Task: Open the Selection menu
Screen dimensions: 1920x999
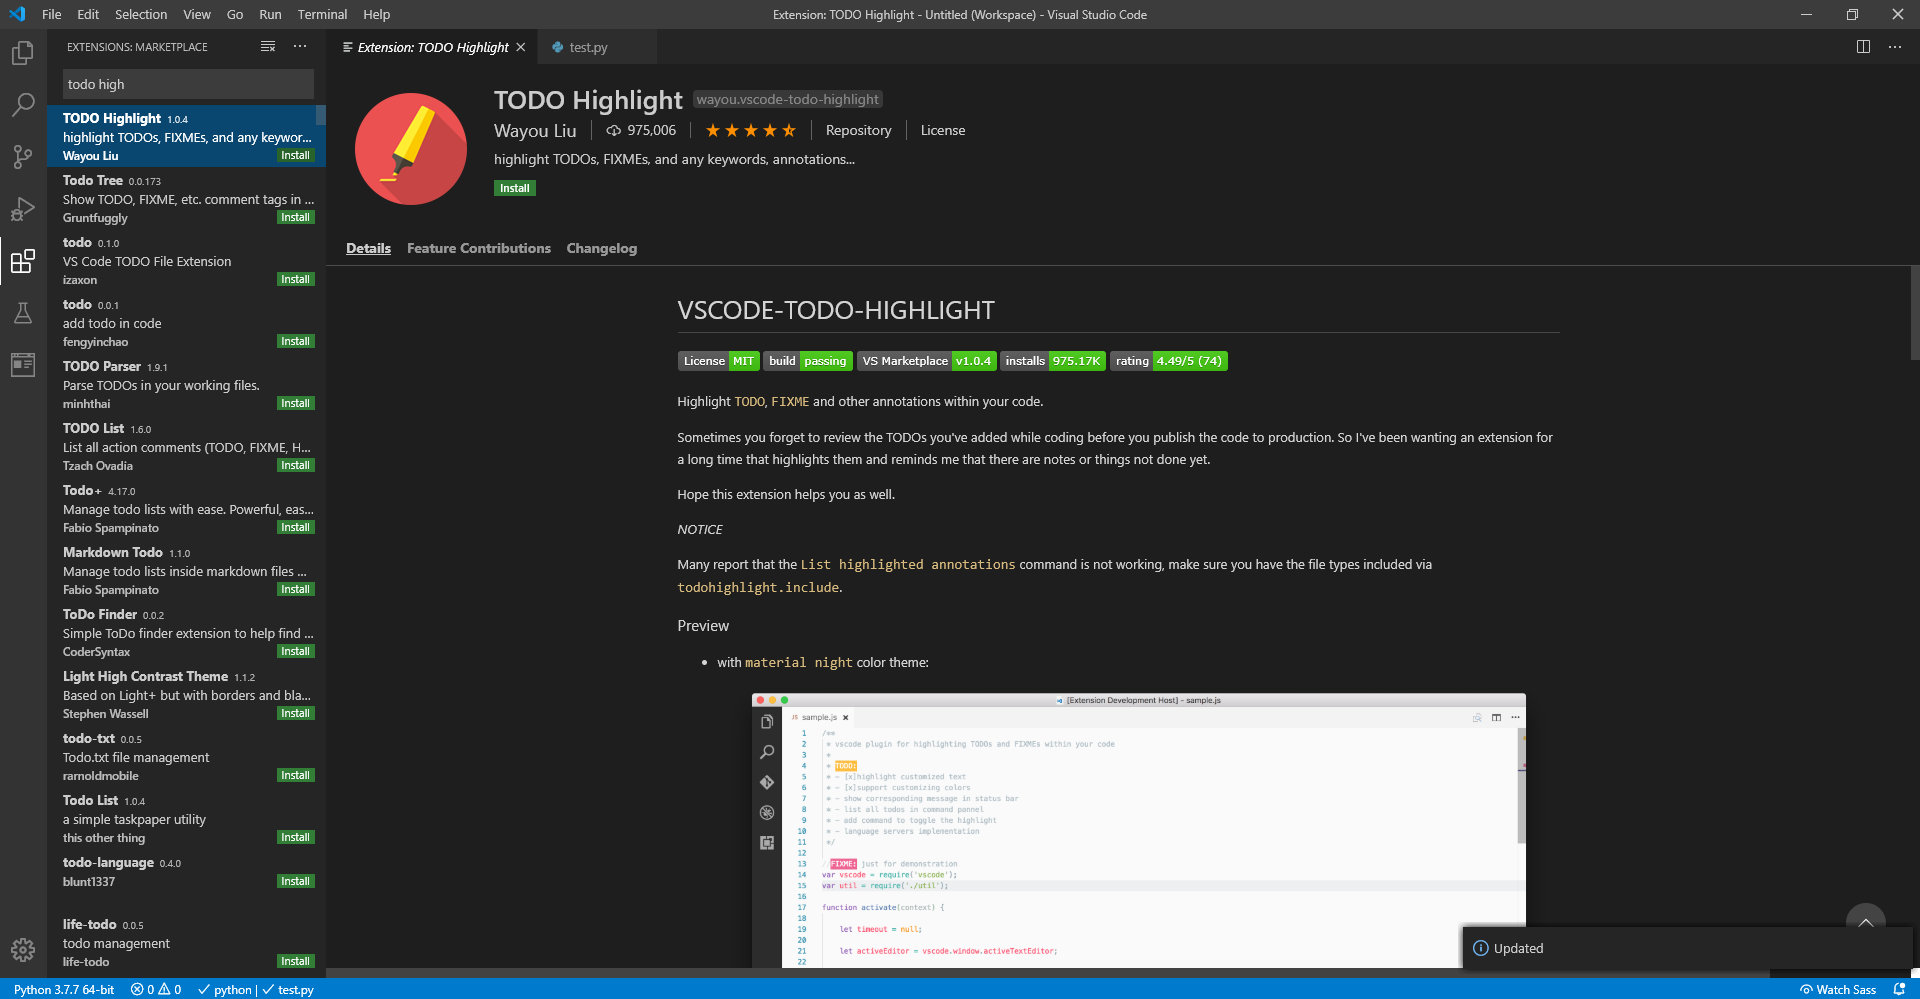Action: tap(141, 14)
